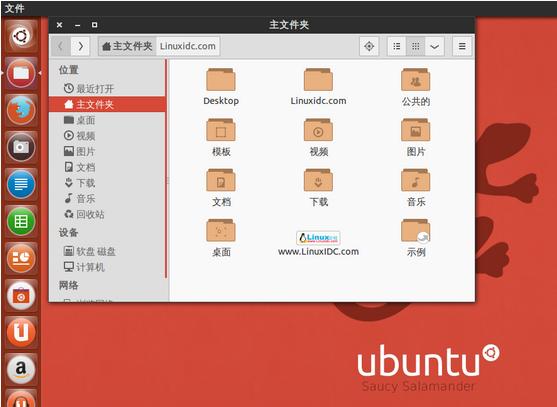
Task: Open 软盘 磁盘 device in the sidebar
Action: [x=107, y=251]
